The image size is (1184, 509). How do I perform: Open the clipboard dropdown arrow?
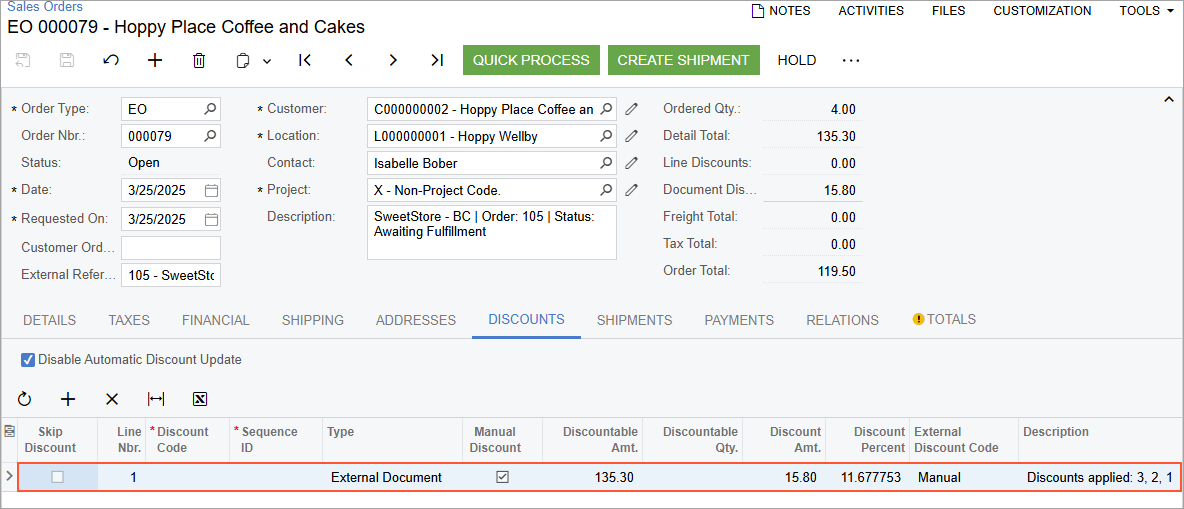pyautogui.click(x=267, y=61)
